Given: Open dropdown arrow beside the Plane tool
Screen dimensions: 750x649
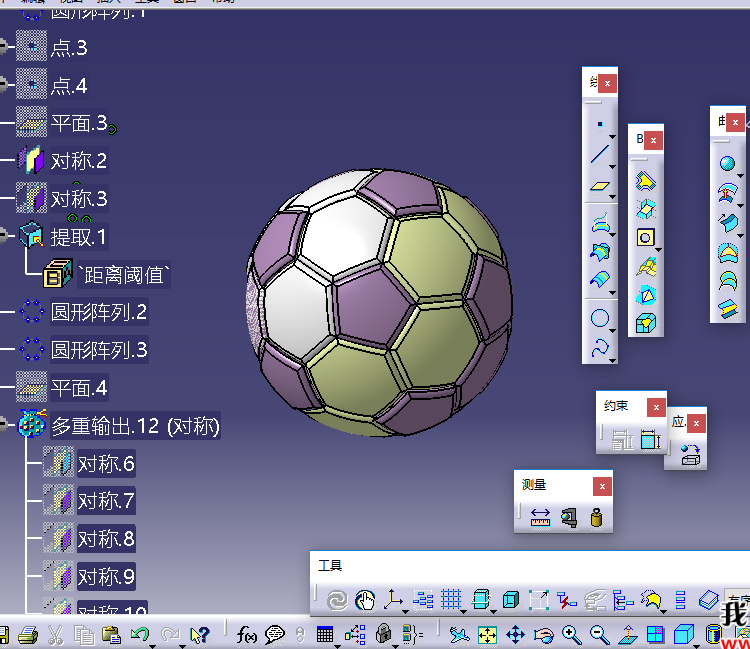Looking at the screenshot, I should (612, 194).
